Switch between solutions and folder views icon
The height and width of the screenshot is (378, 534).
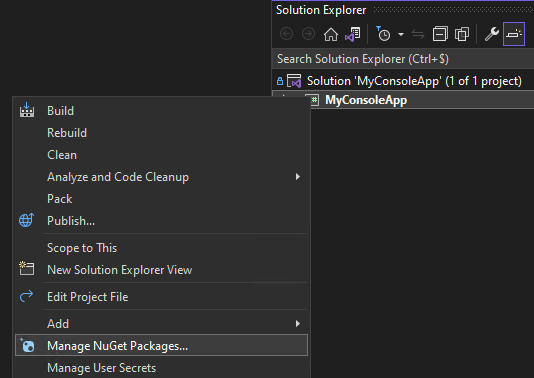pyautogui.click(x=352, y=34)
